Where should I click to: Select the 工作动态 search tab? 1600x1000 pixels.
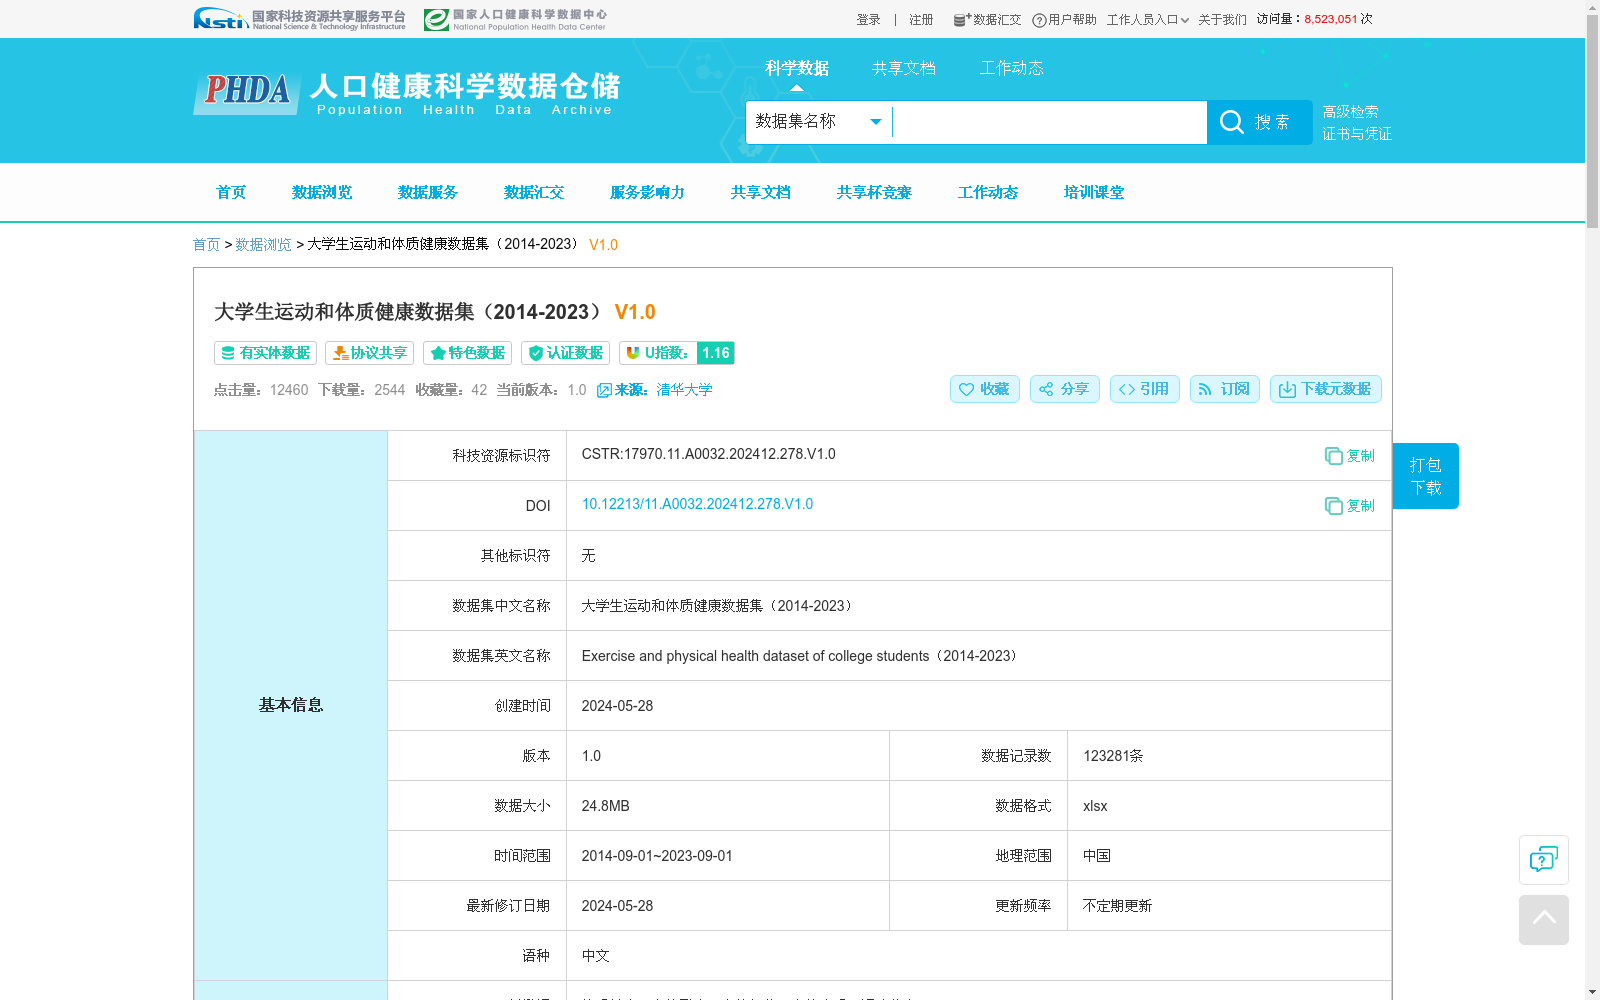tap(1011, 68)
